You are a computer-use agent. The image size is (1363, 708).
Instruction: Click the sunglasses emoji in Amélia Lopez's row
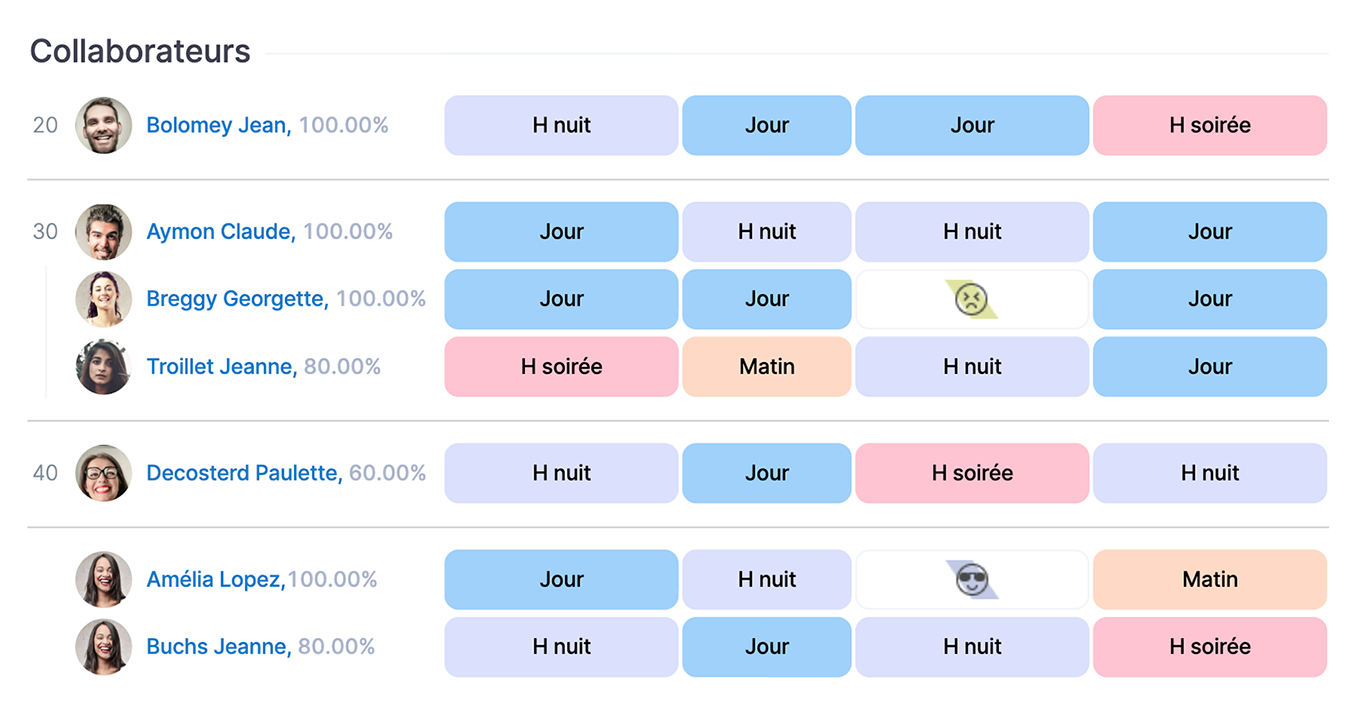(971, 580)
